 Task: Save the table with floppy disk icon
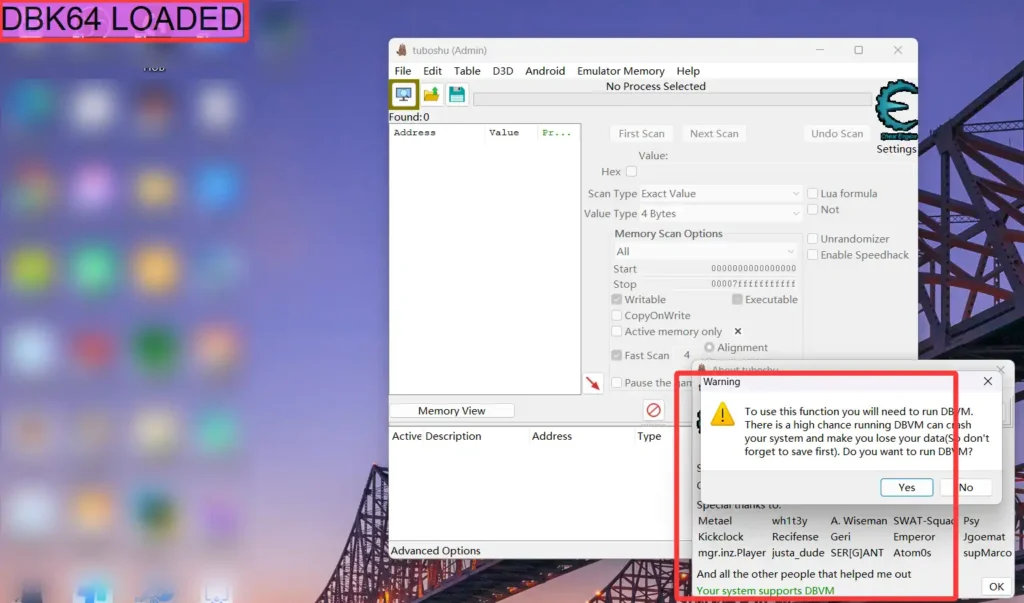456,95
